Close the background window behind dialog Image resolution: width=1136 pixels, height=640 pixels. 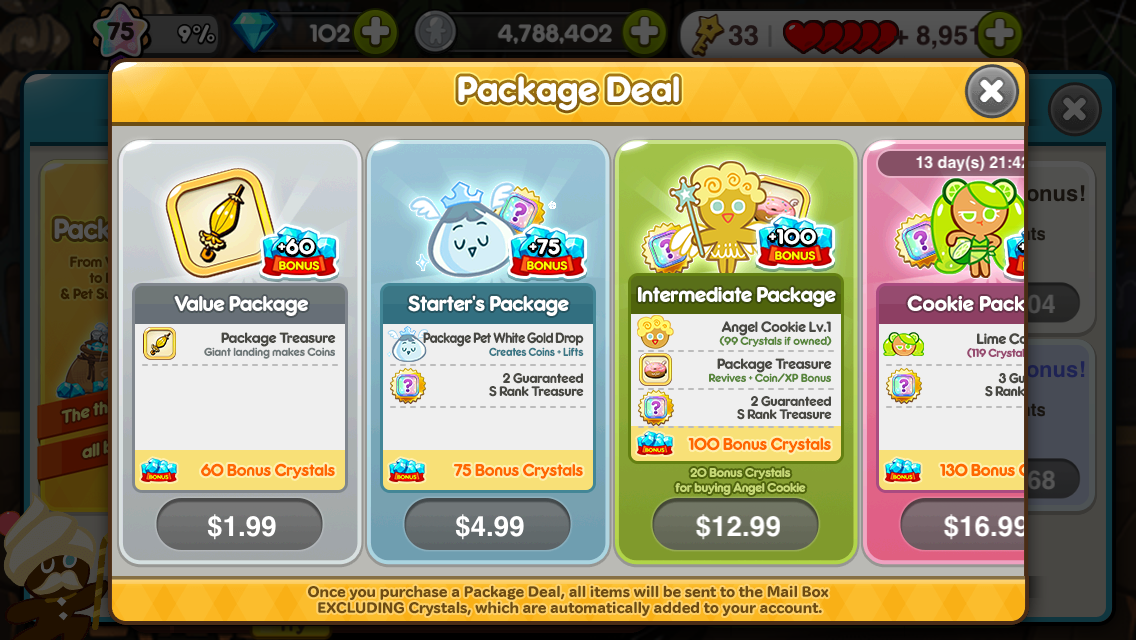coord(1074,109)
